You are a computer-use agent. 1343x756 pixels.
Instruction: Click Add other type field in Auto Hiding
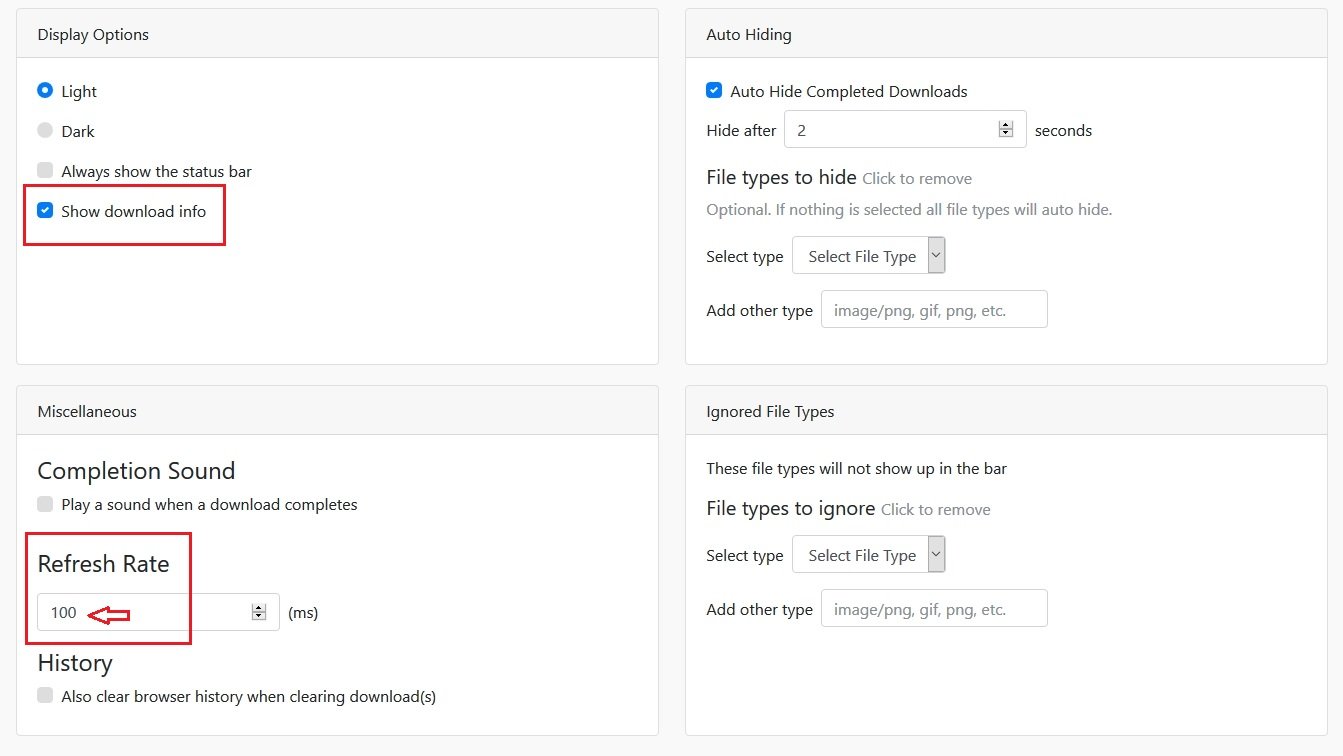click(x=934, y=310)
